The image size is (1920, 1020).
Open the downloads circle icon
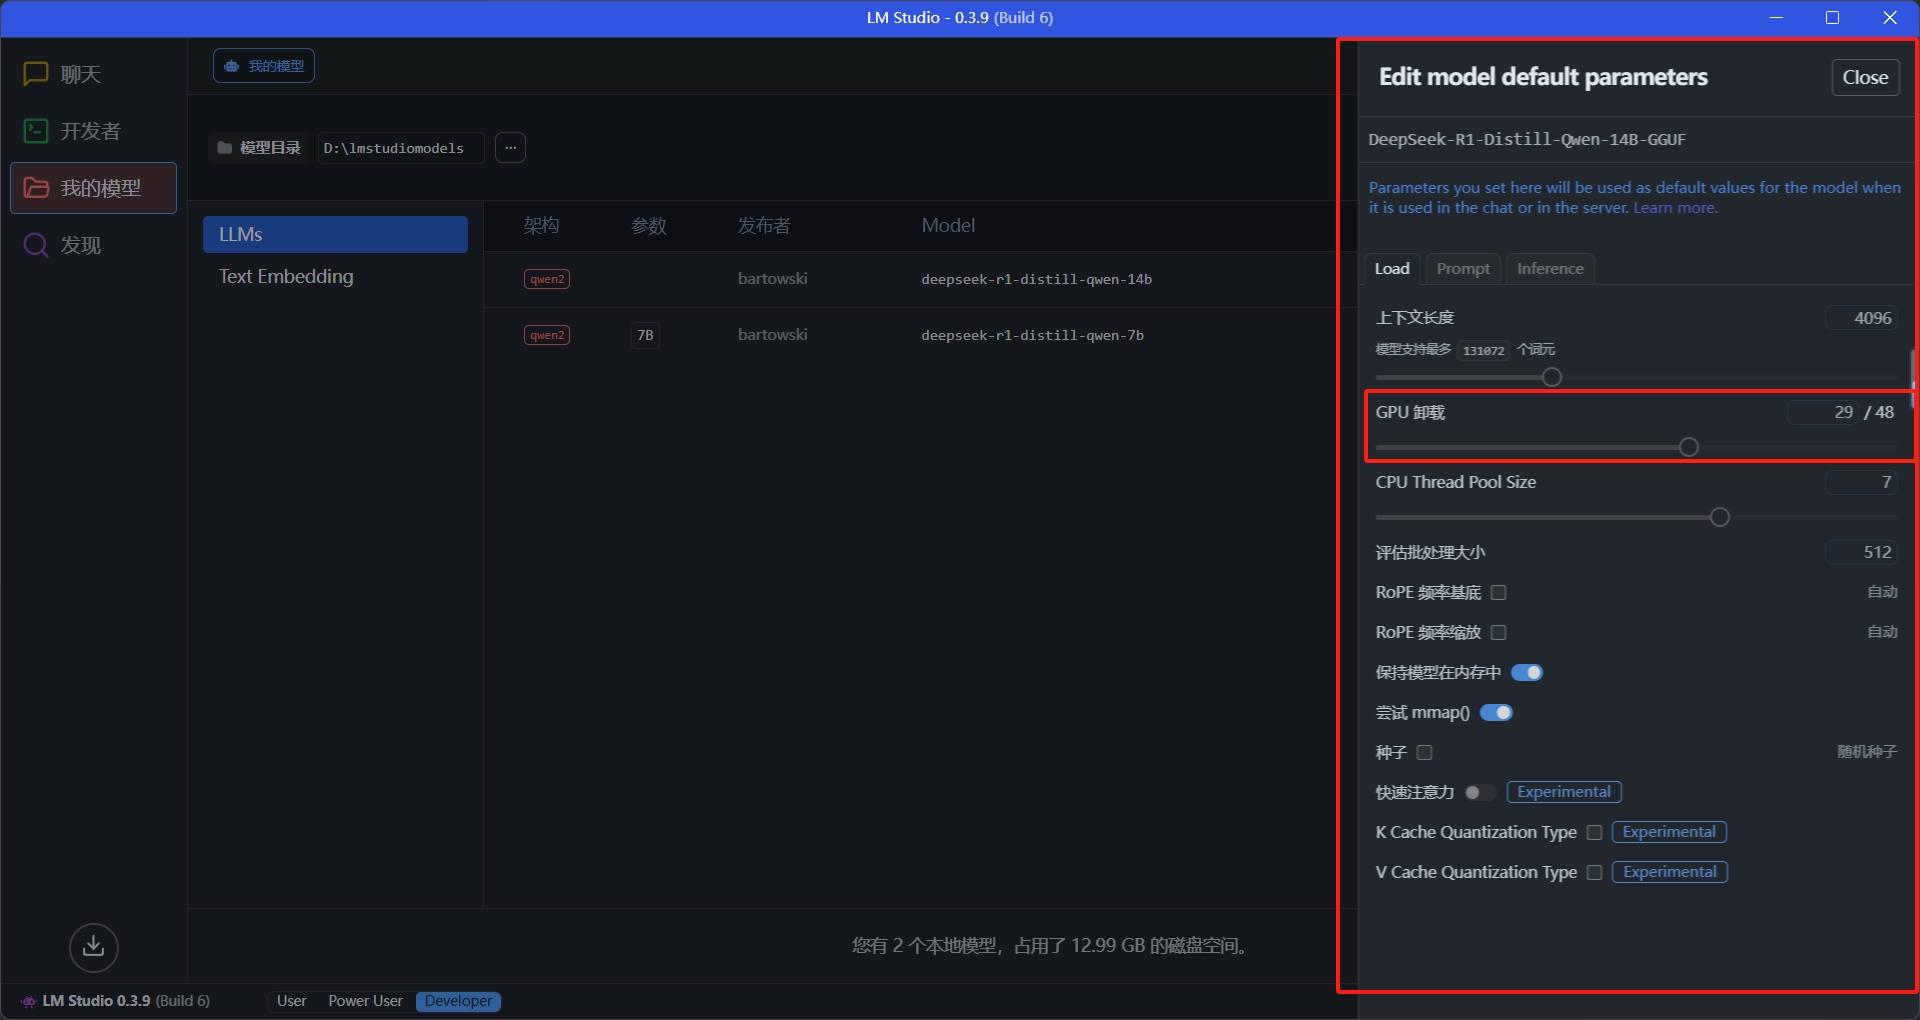pos(94,947)
